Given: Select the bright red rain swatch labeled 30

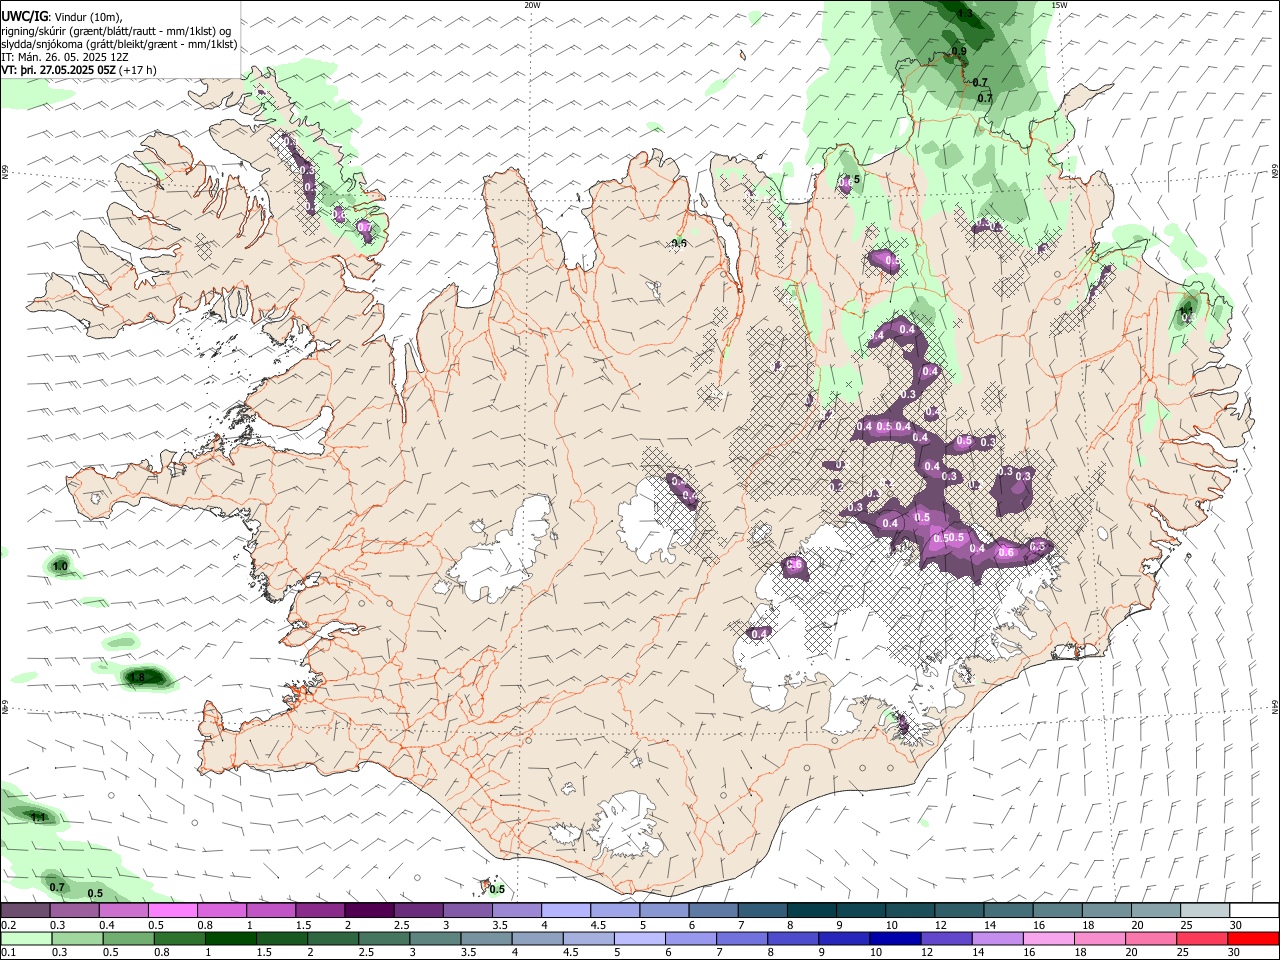Looking at the screenshot, I should (x=1254, y=938).
